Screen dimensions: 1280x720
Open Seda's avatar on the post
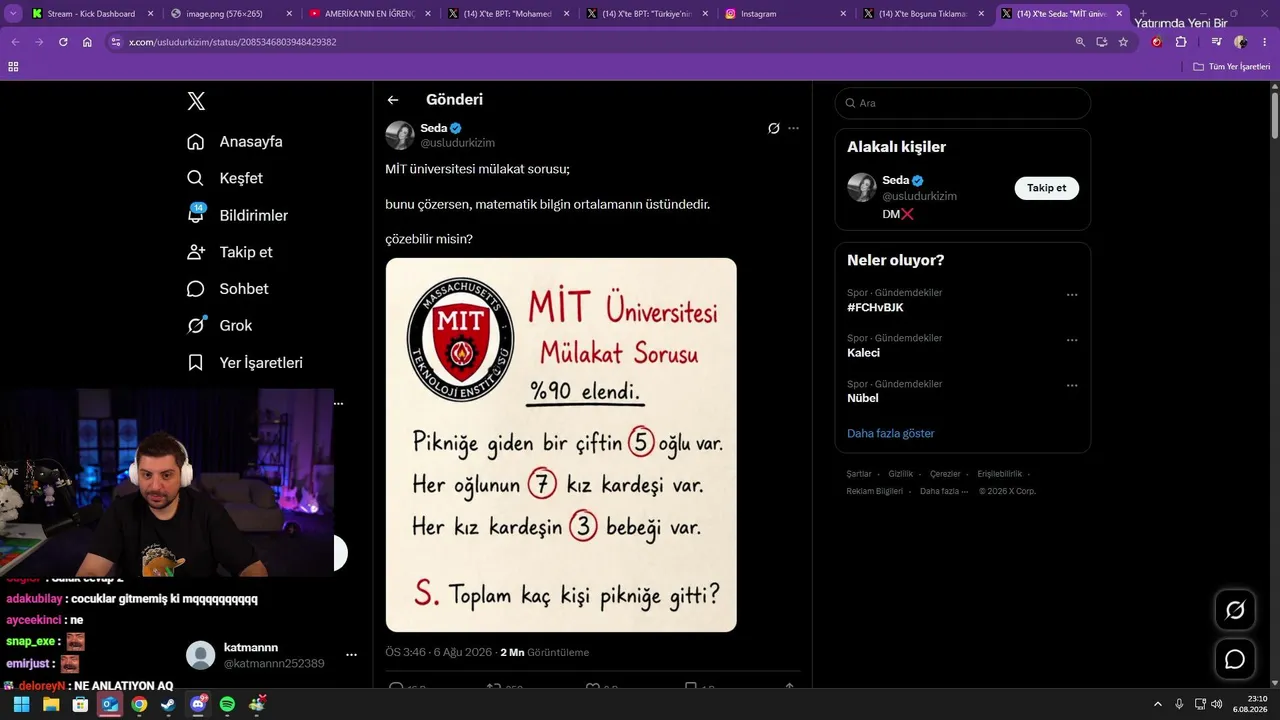click(x=400, y=135)
